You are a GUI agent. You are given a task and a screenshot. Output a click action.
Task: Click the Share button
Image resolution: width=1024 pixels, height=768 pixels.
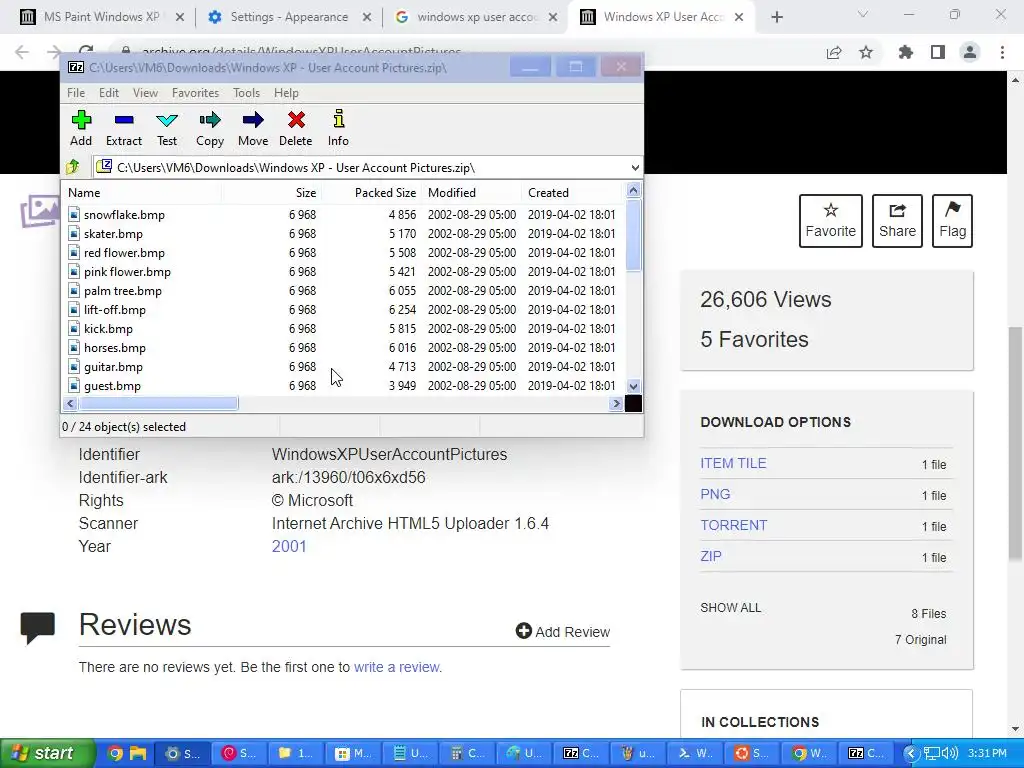tap(897, 221)
